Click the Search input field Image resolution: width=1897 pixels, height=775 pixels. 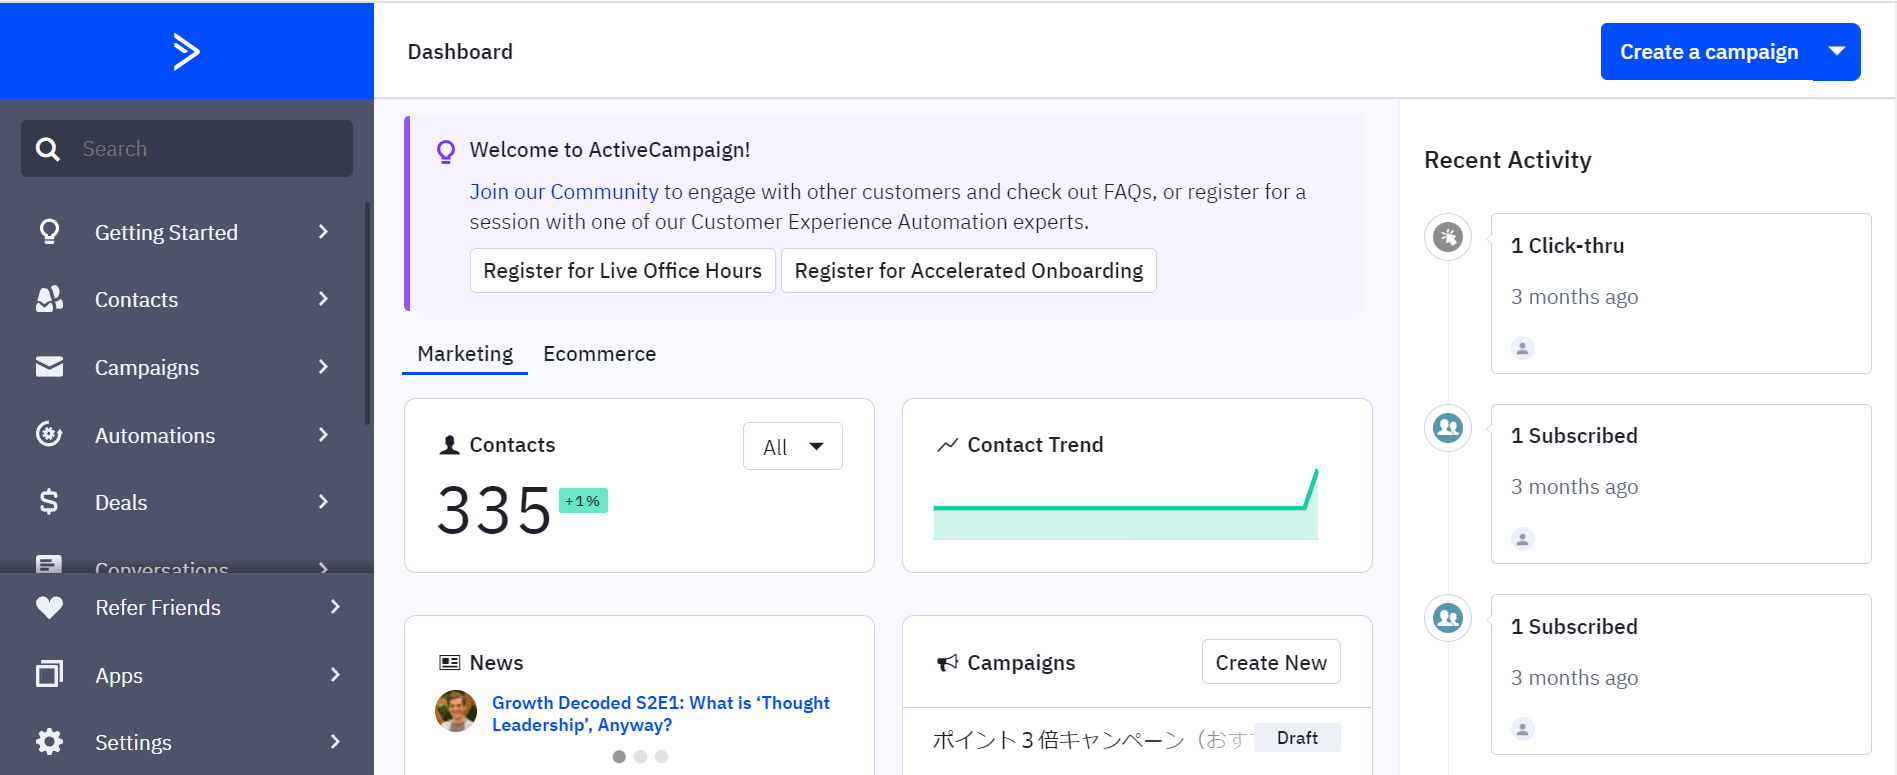pos(187,149)
